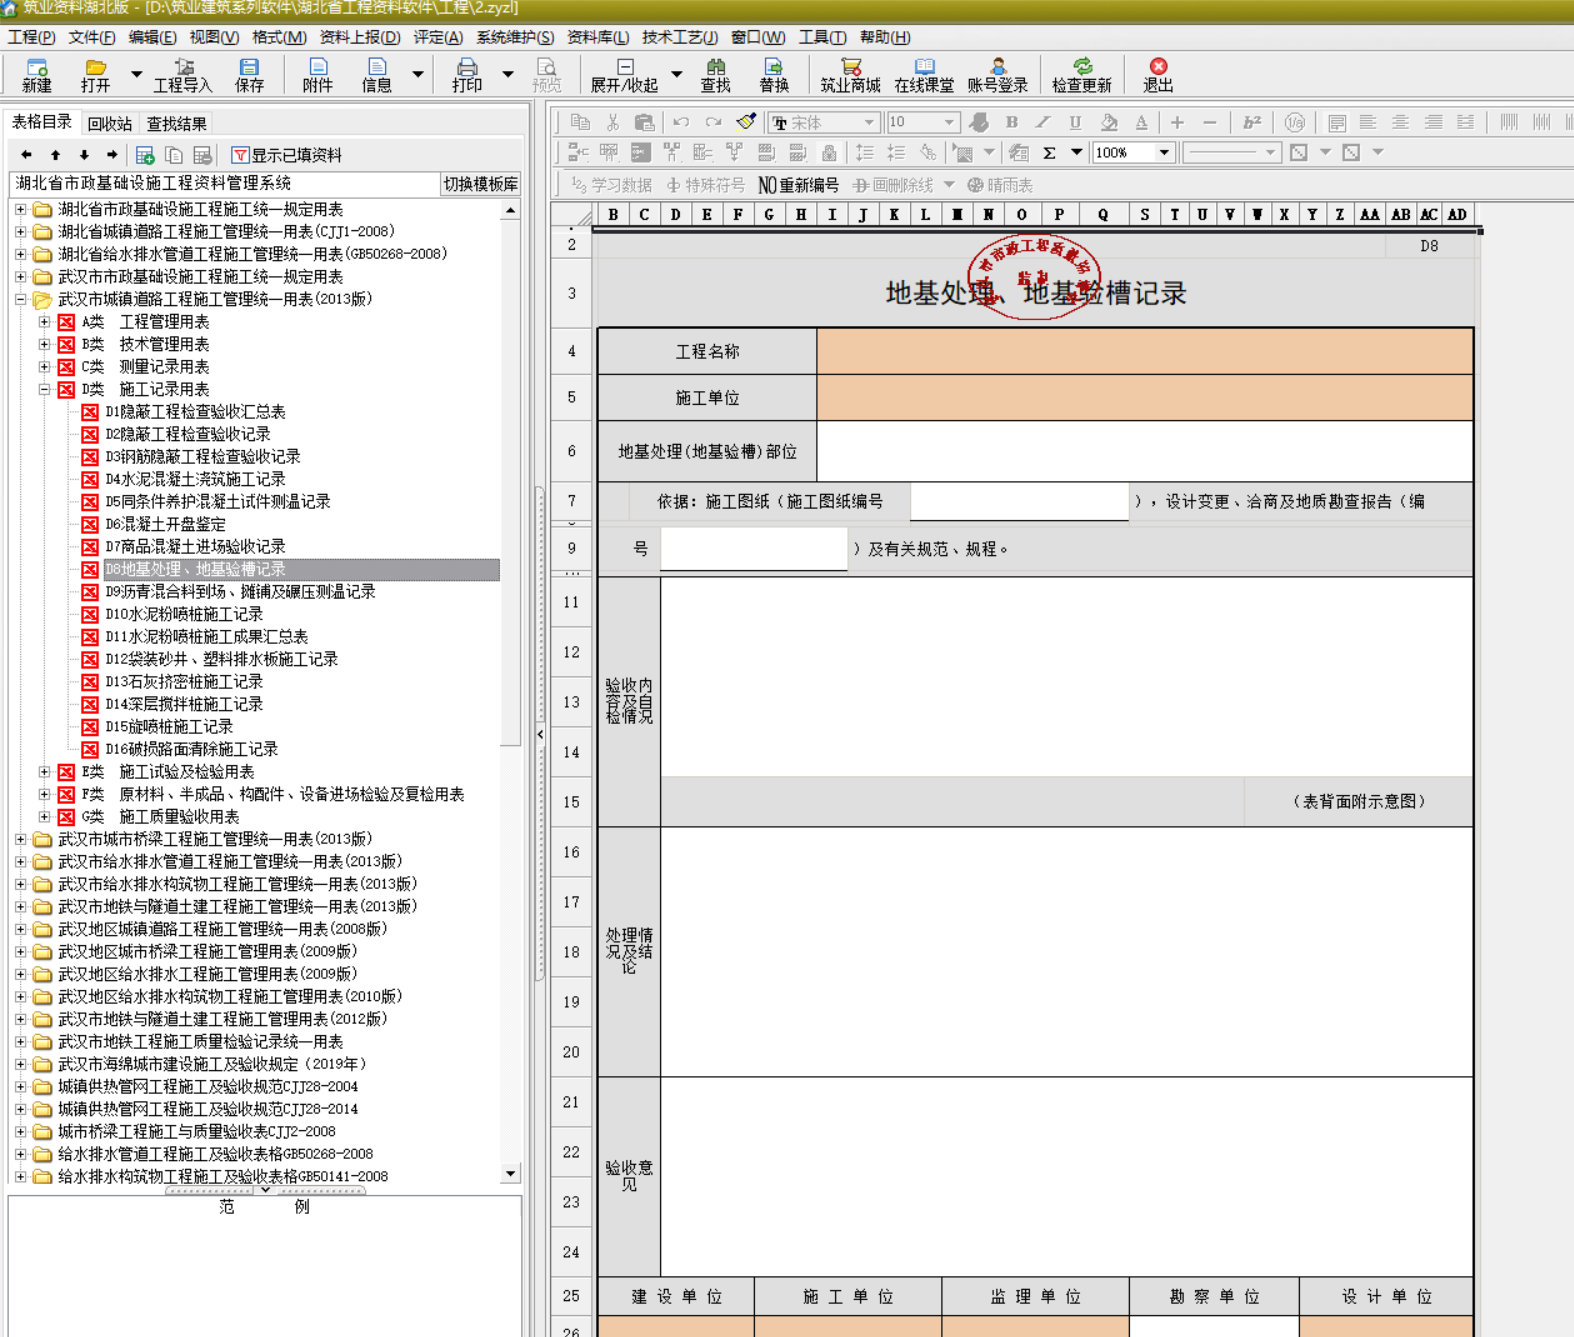Open the 资料上报(D) menu

tap(360, 37)
